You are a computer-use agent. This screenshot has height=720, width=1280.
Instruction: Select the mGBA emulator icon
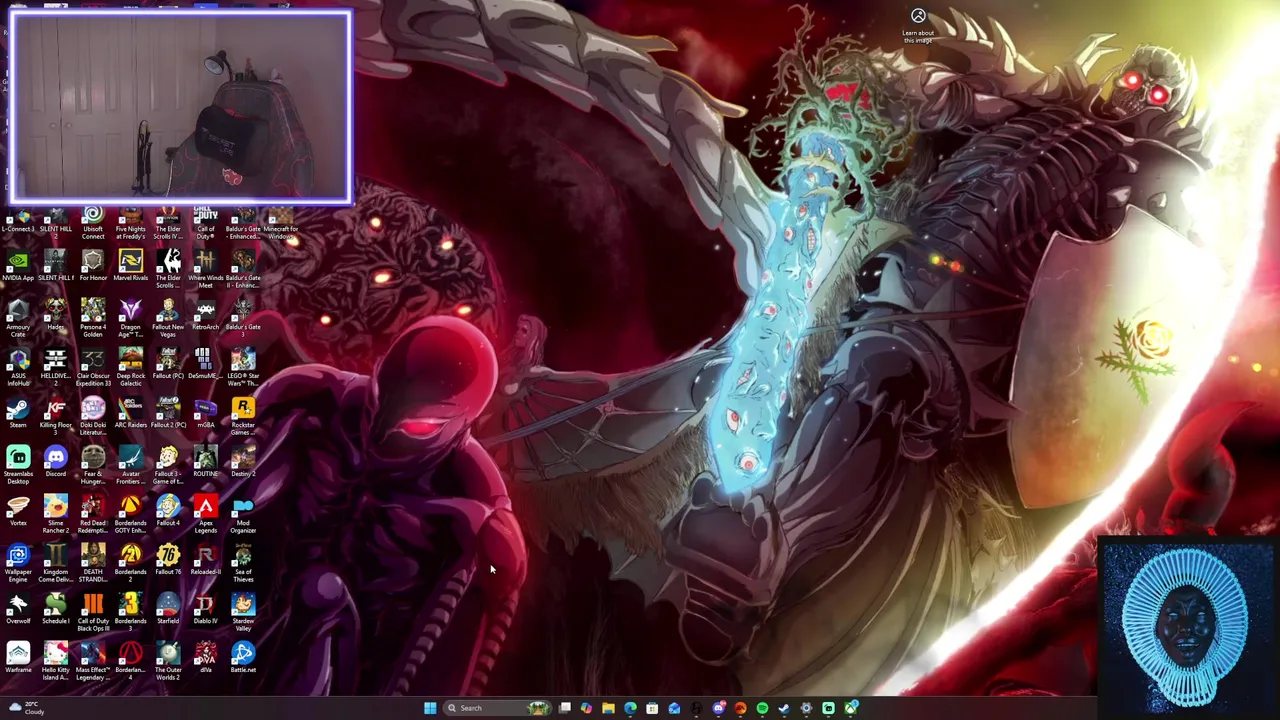[205, 414]
